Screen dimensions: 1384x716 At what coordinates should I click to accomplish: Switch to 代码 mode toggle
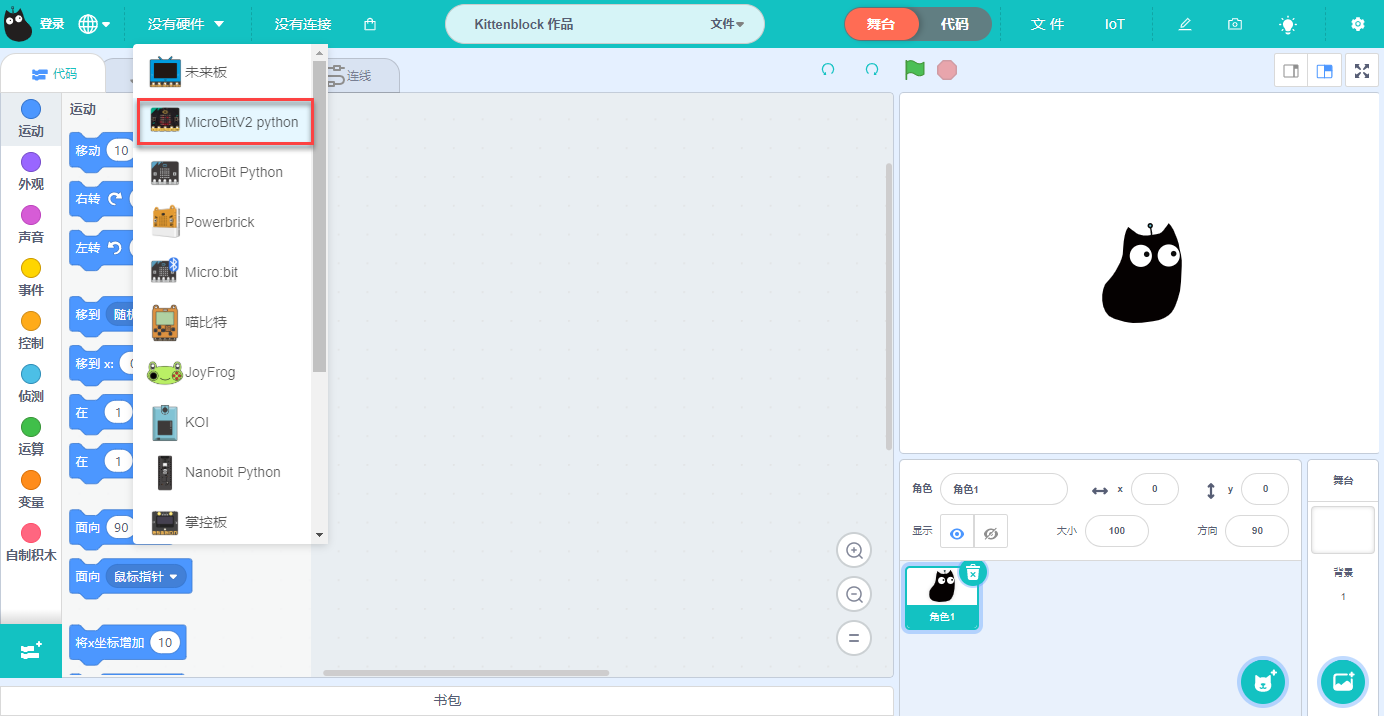click(955, 24)
